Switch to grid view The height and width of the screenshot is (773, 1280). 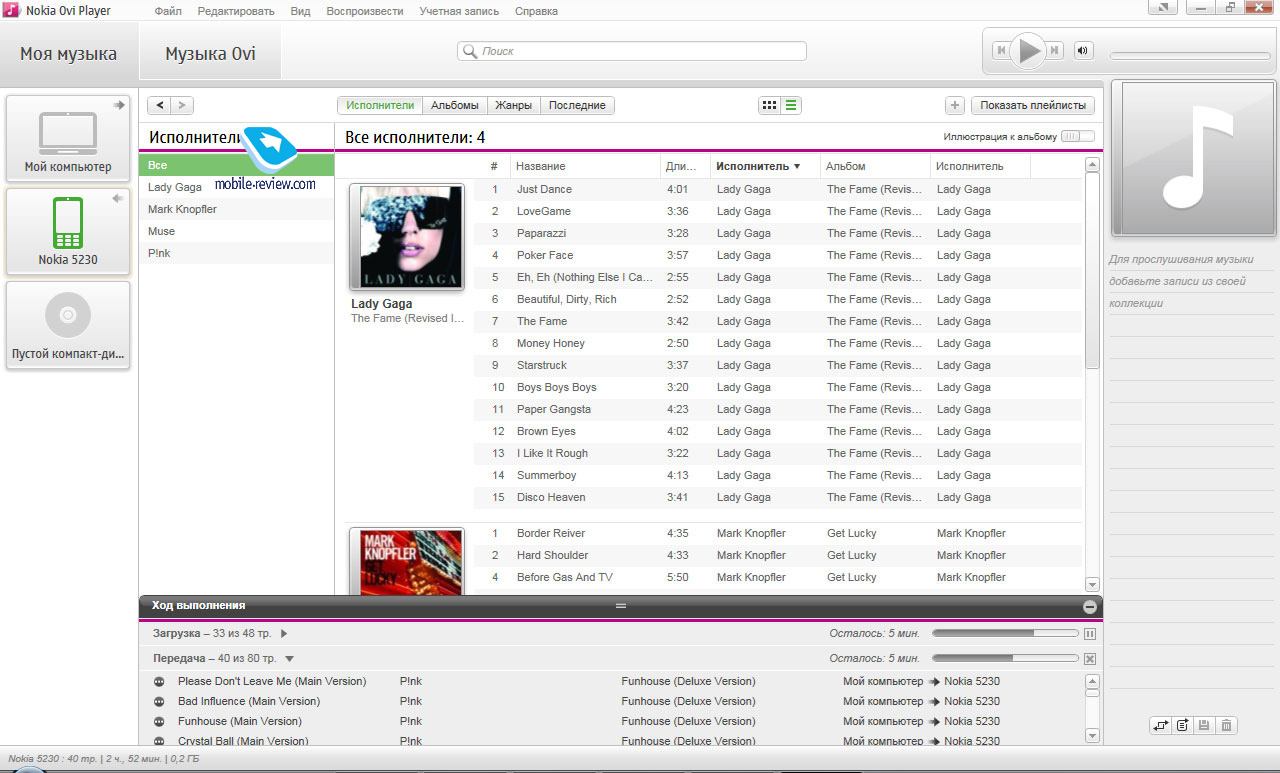pos(769,105)
